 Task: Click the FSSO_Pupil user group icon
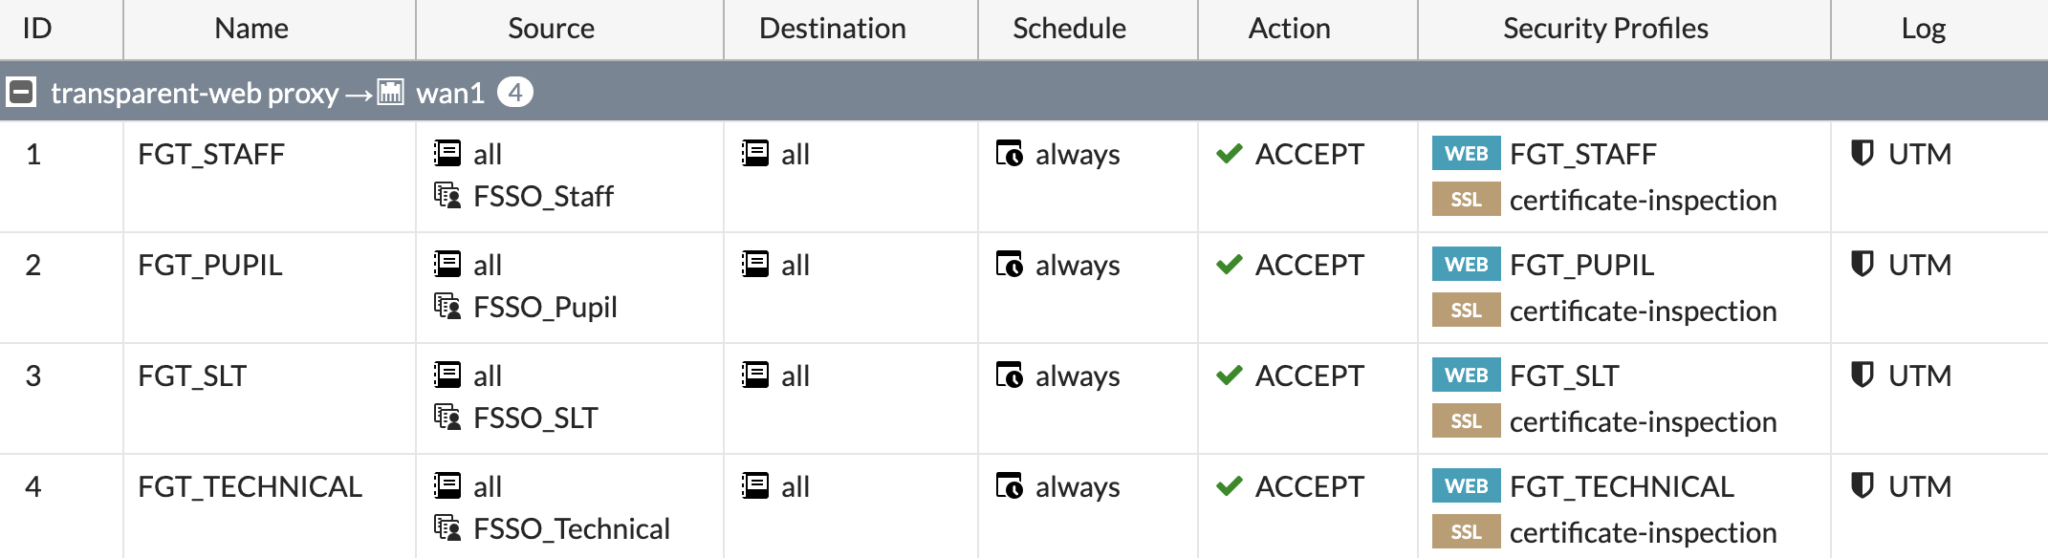click(447, 307)
